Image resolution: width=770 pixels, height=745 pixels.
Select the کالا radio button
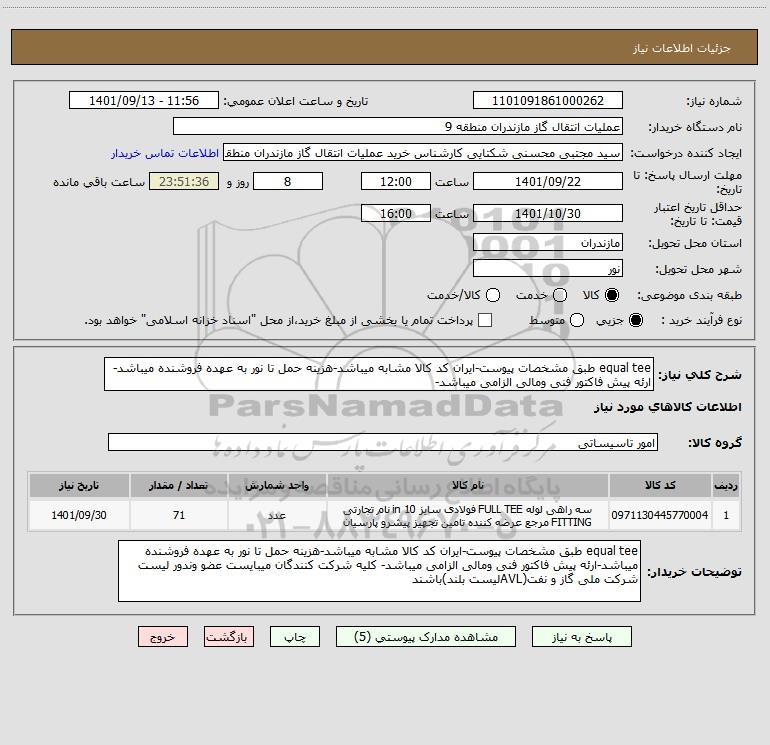(x=612, y=295)
